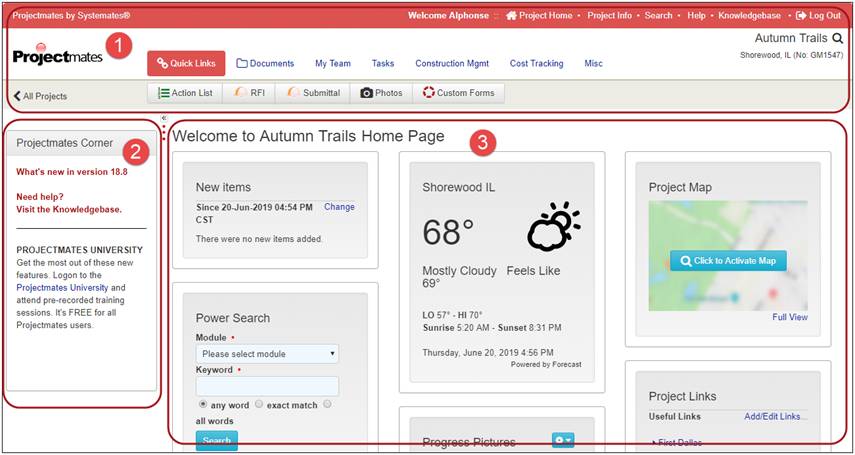The image size is (855, 455).
Task: Open the Progress Pictures settings dropdown
Action: click(x=563, y=440)
